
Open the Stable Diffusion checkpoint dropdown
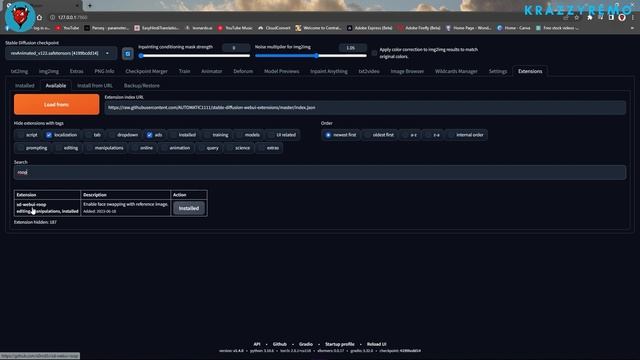[x=61, y=53]
